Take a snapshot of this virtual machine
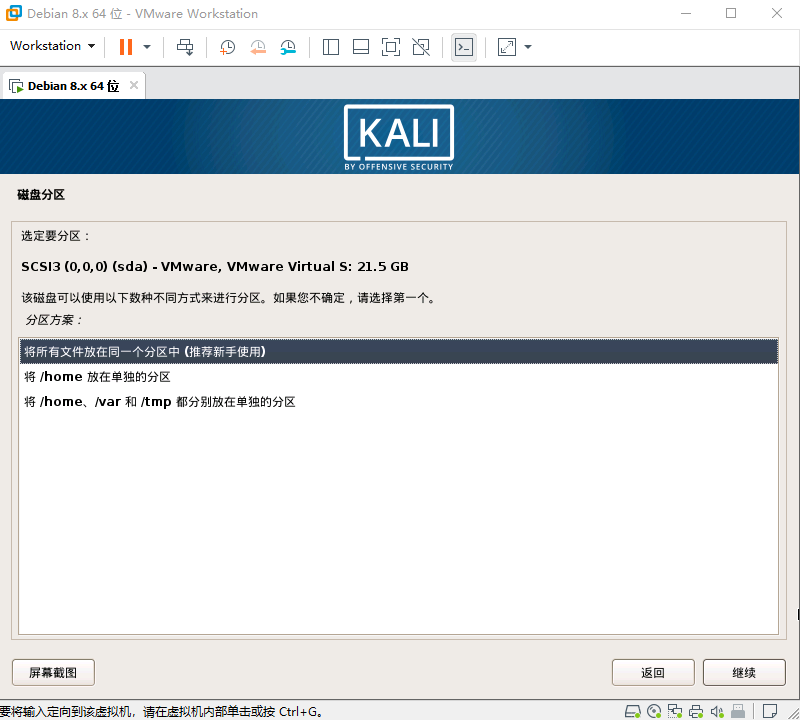Screen dimensions: 800x720 click(x=227, y=47)
